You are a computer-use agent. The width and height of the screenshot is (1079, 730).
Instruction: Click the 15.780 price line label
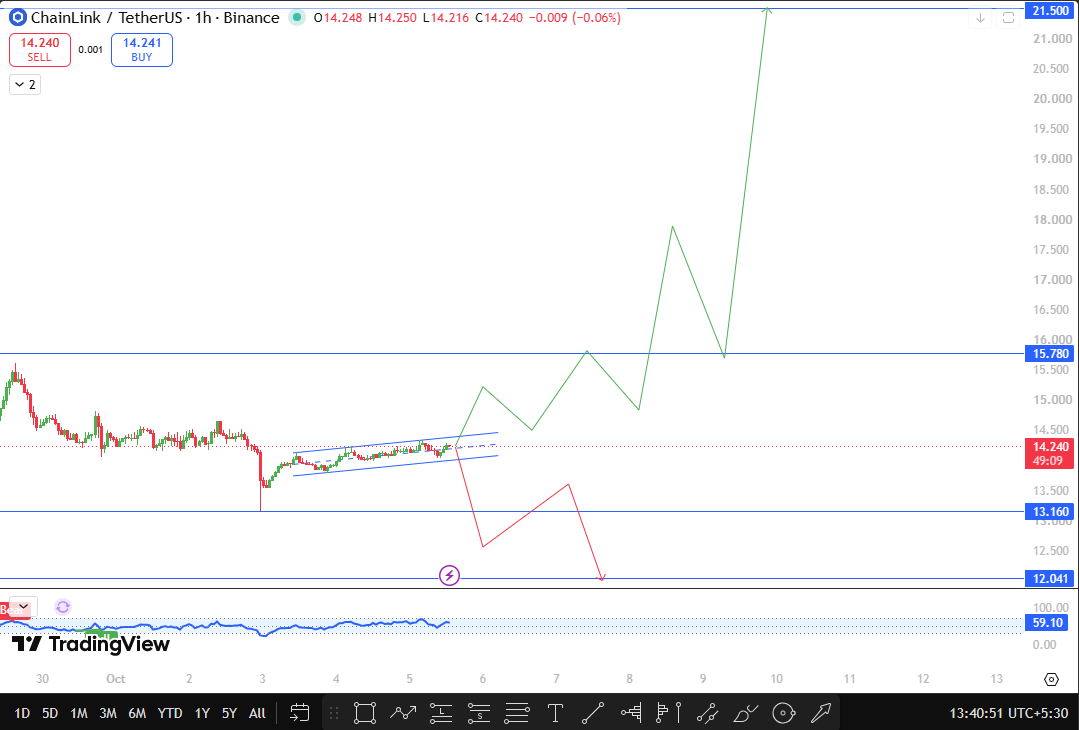point(1050,354)
